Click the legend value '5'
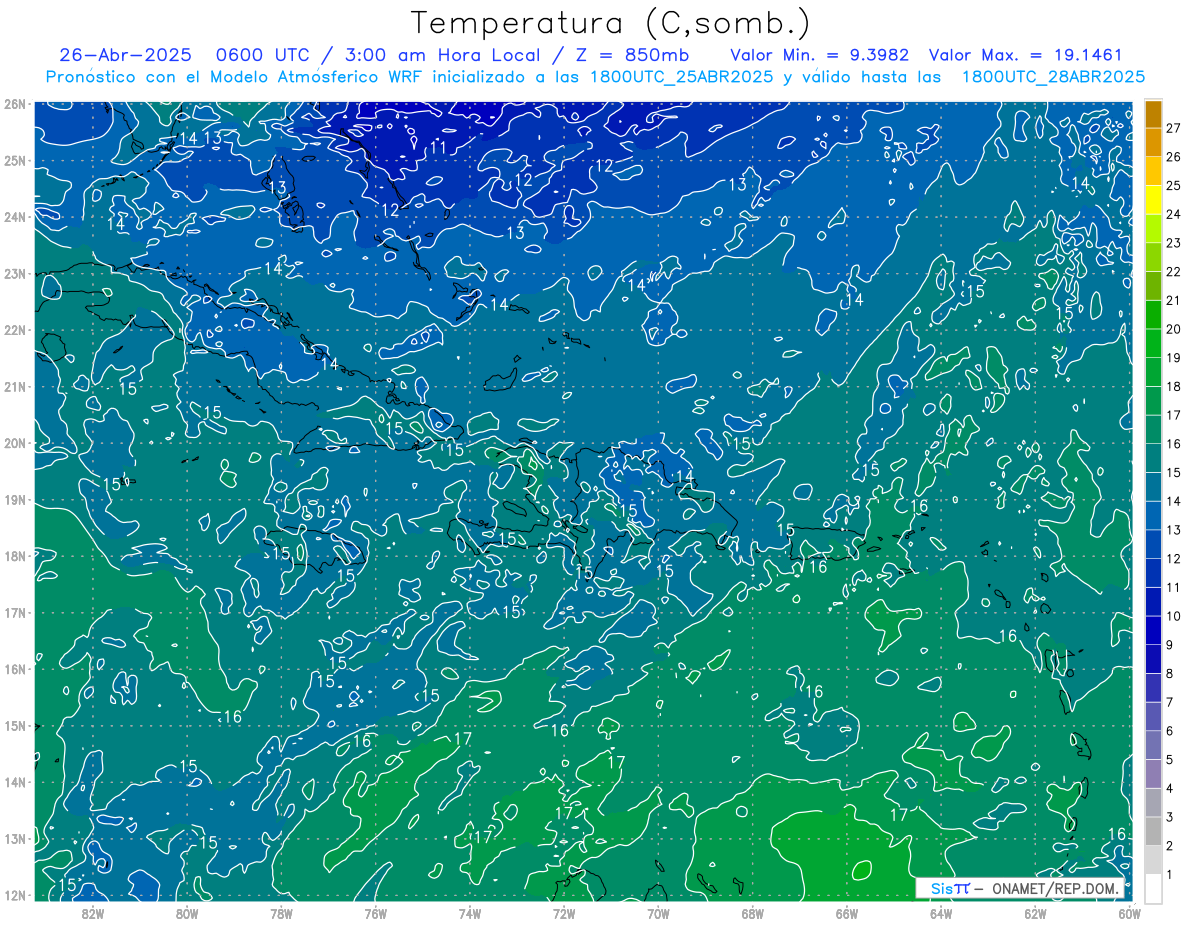This screenshot has width=1200, height=927. 1169,760
